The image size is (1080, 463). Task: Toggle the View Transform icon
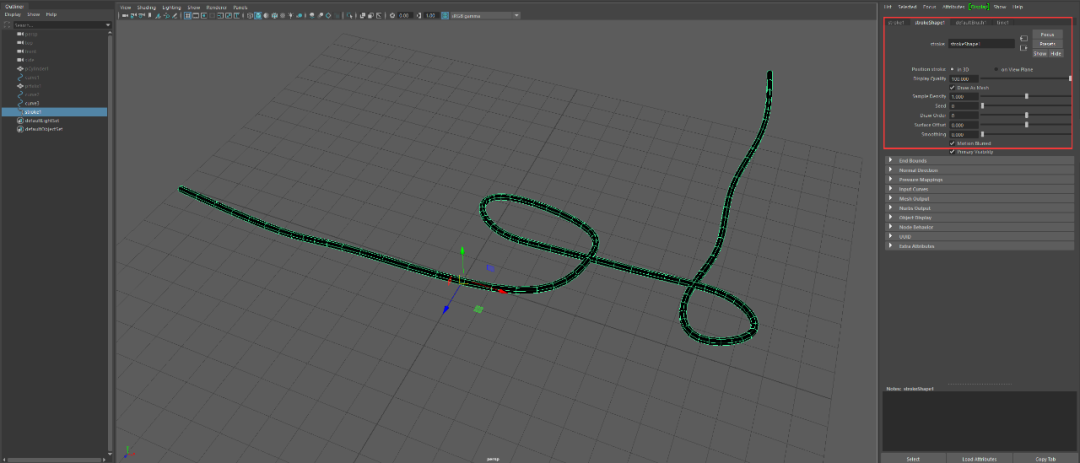pos(444,15)
